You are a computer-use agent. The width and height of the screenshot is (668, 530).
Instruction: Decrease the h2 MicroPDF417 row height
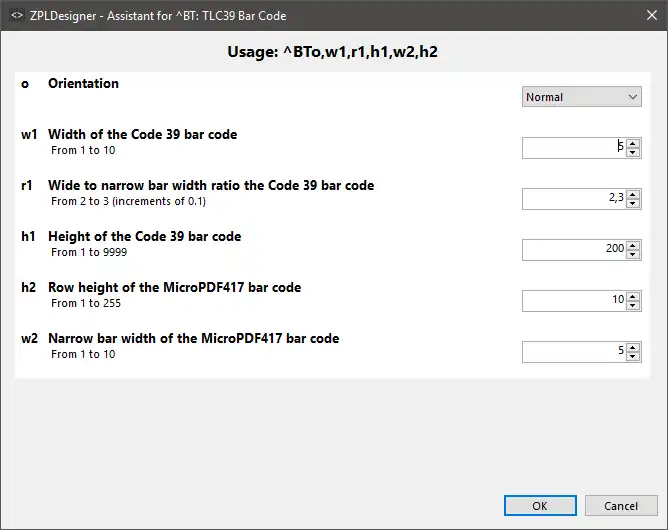633,306
